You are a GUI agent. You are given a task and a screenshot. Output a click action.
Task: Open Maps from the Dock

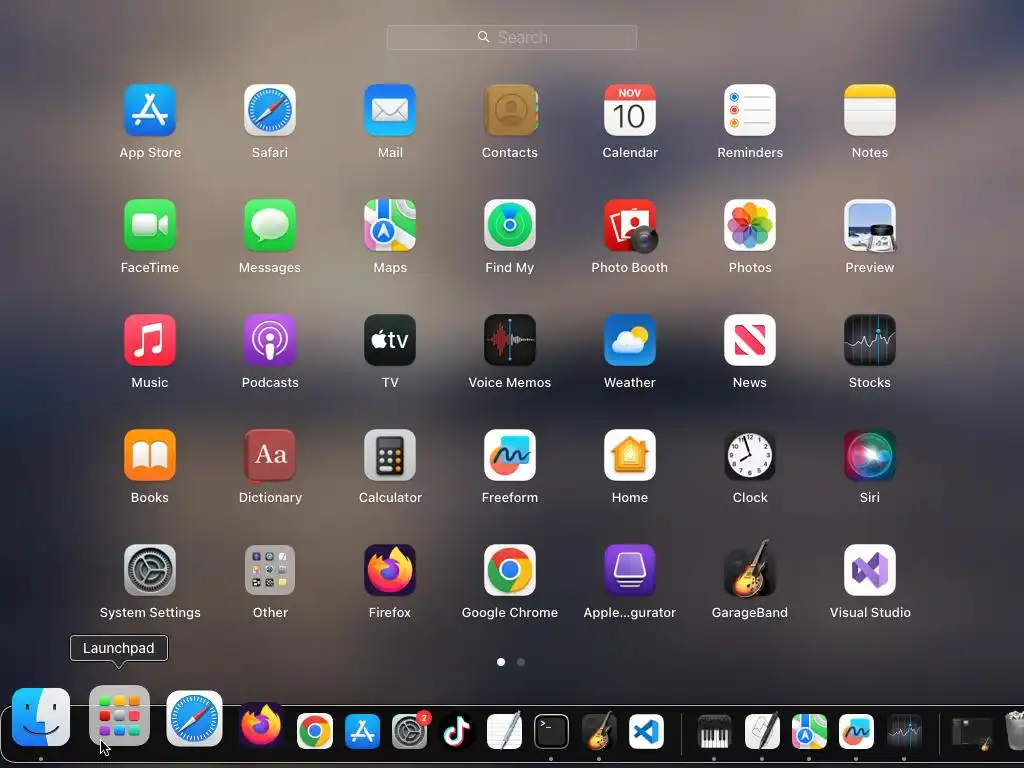pyautogui.click(x=809, y=731)
